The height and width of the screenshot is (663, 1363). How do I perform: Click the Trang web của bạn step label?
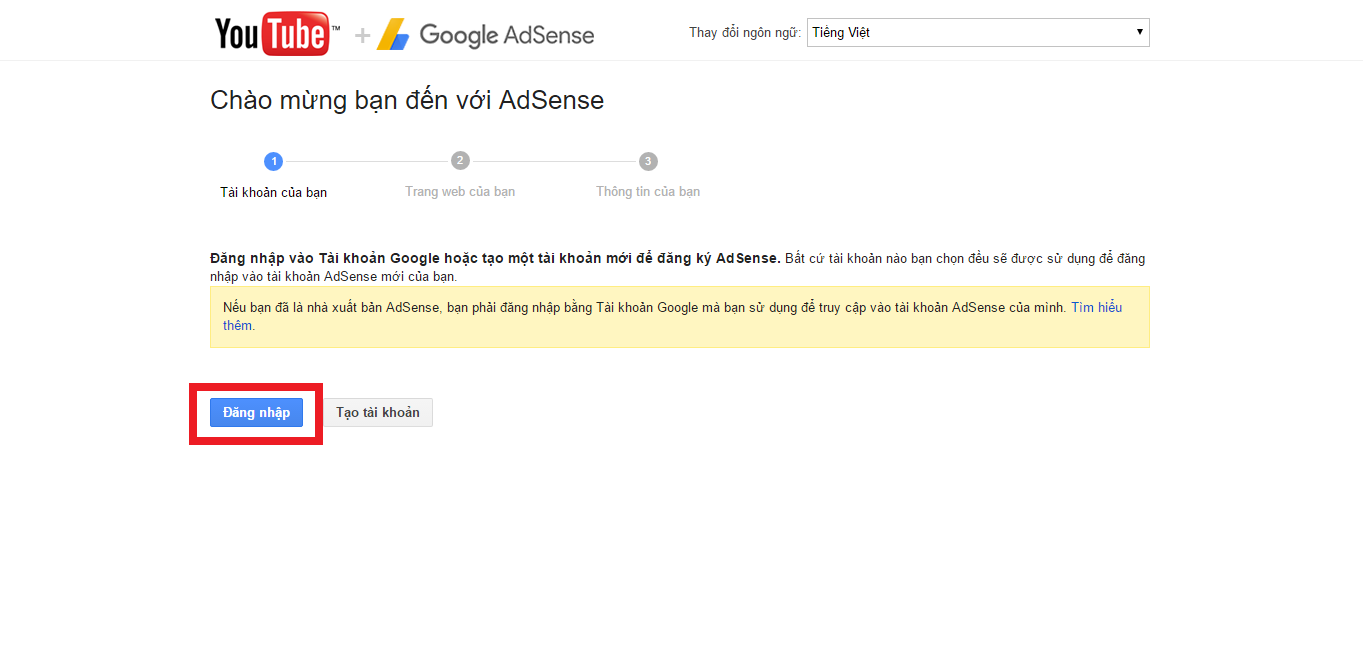(x=460, y=191)
